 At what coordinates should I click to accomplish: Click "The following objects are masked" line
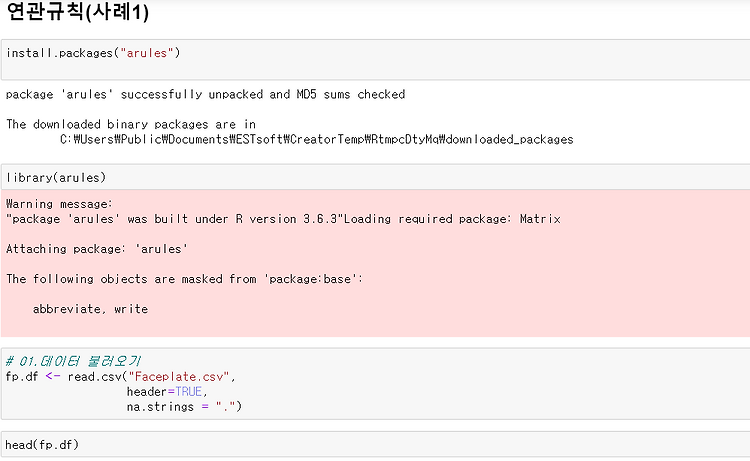tap(185, 279)
